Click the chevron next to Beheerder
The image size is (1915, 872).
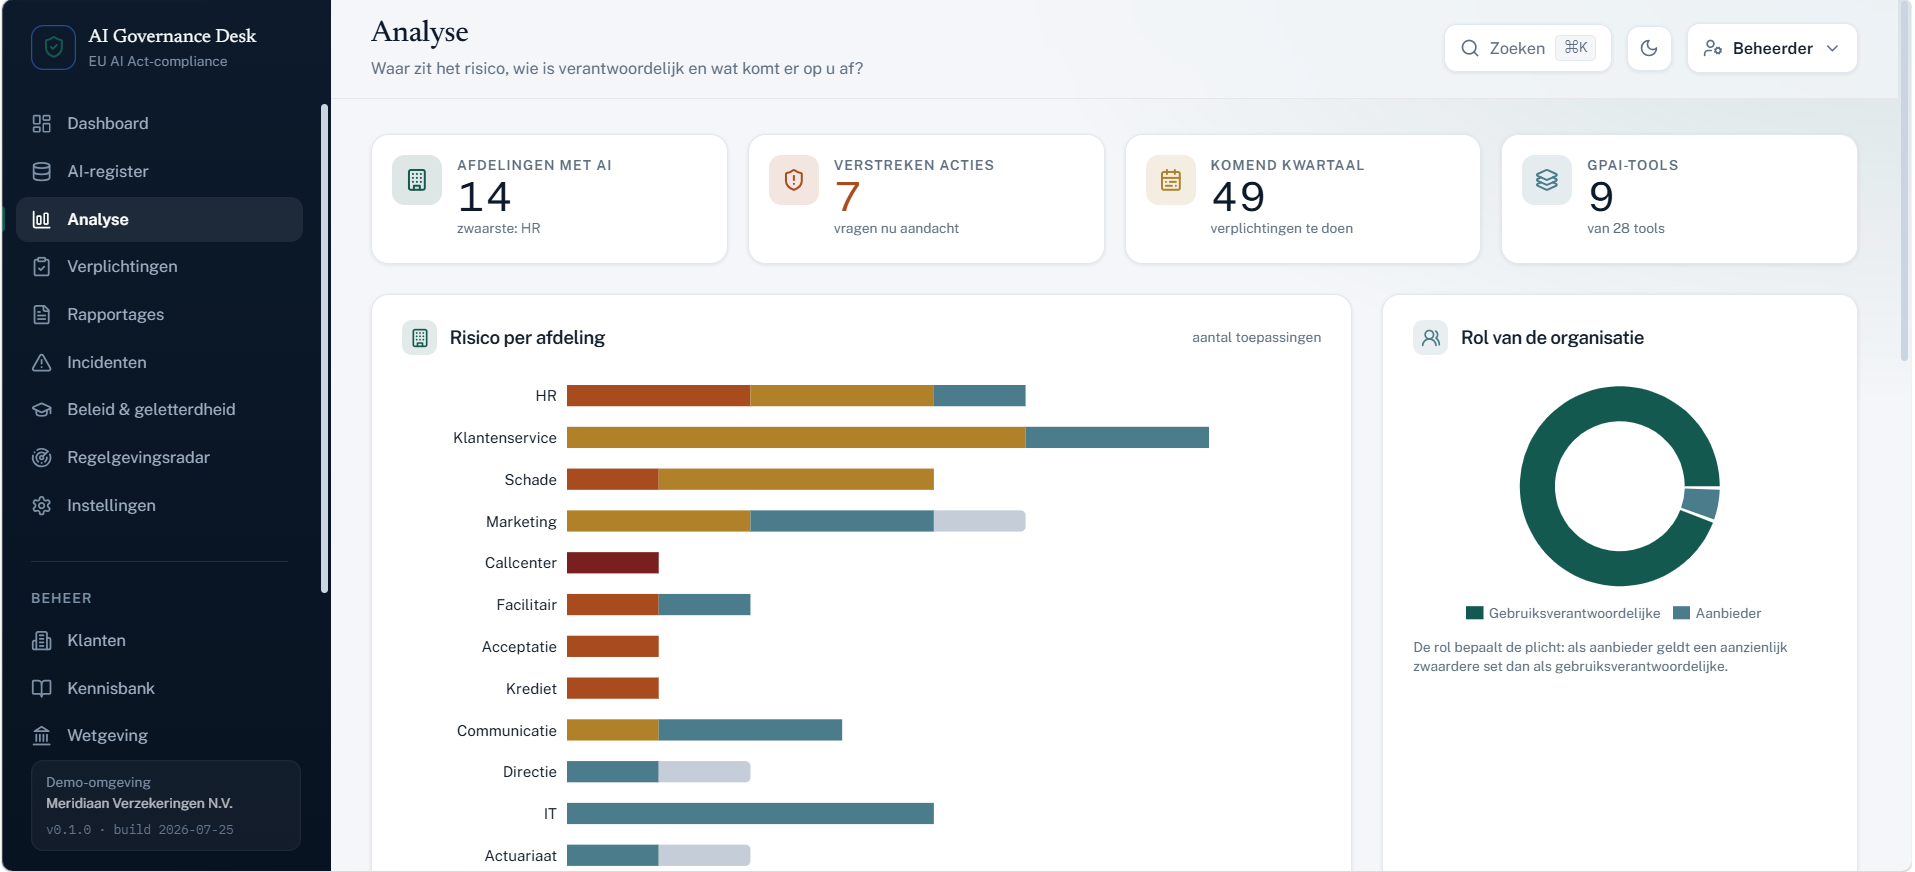pos(1832,48)
